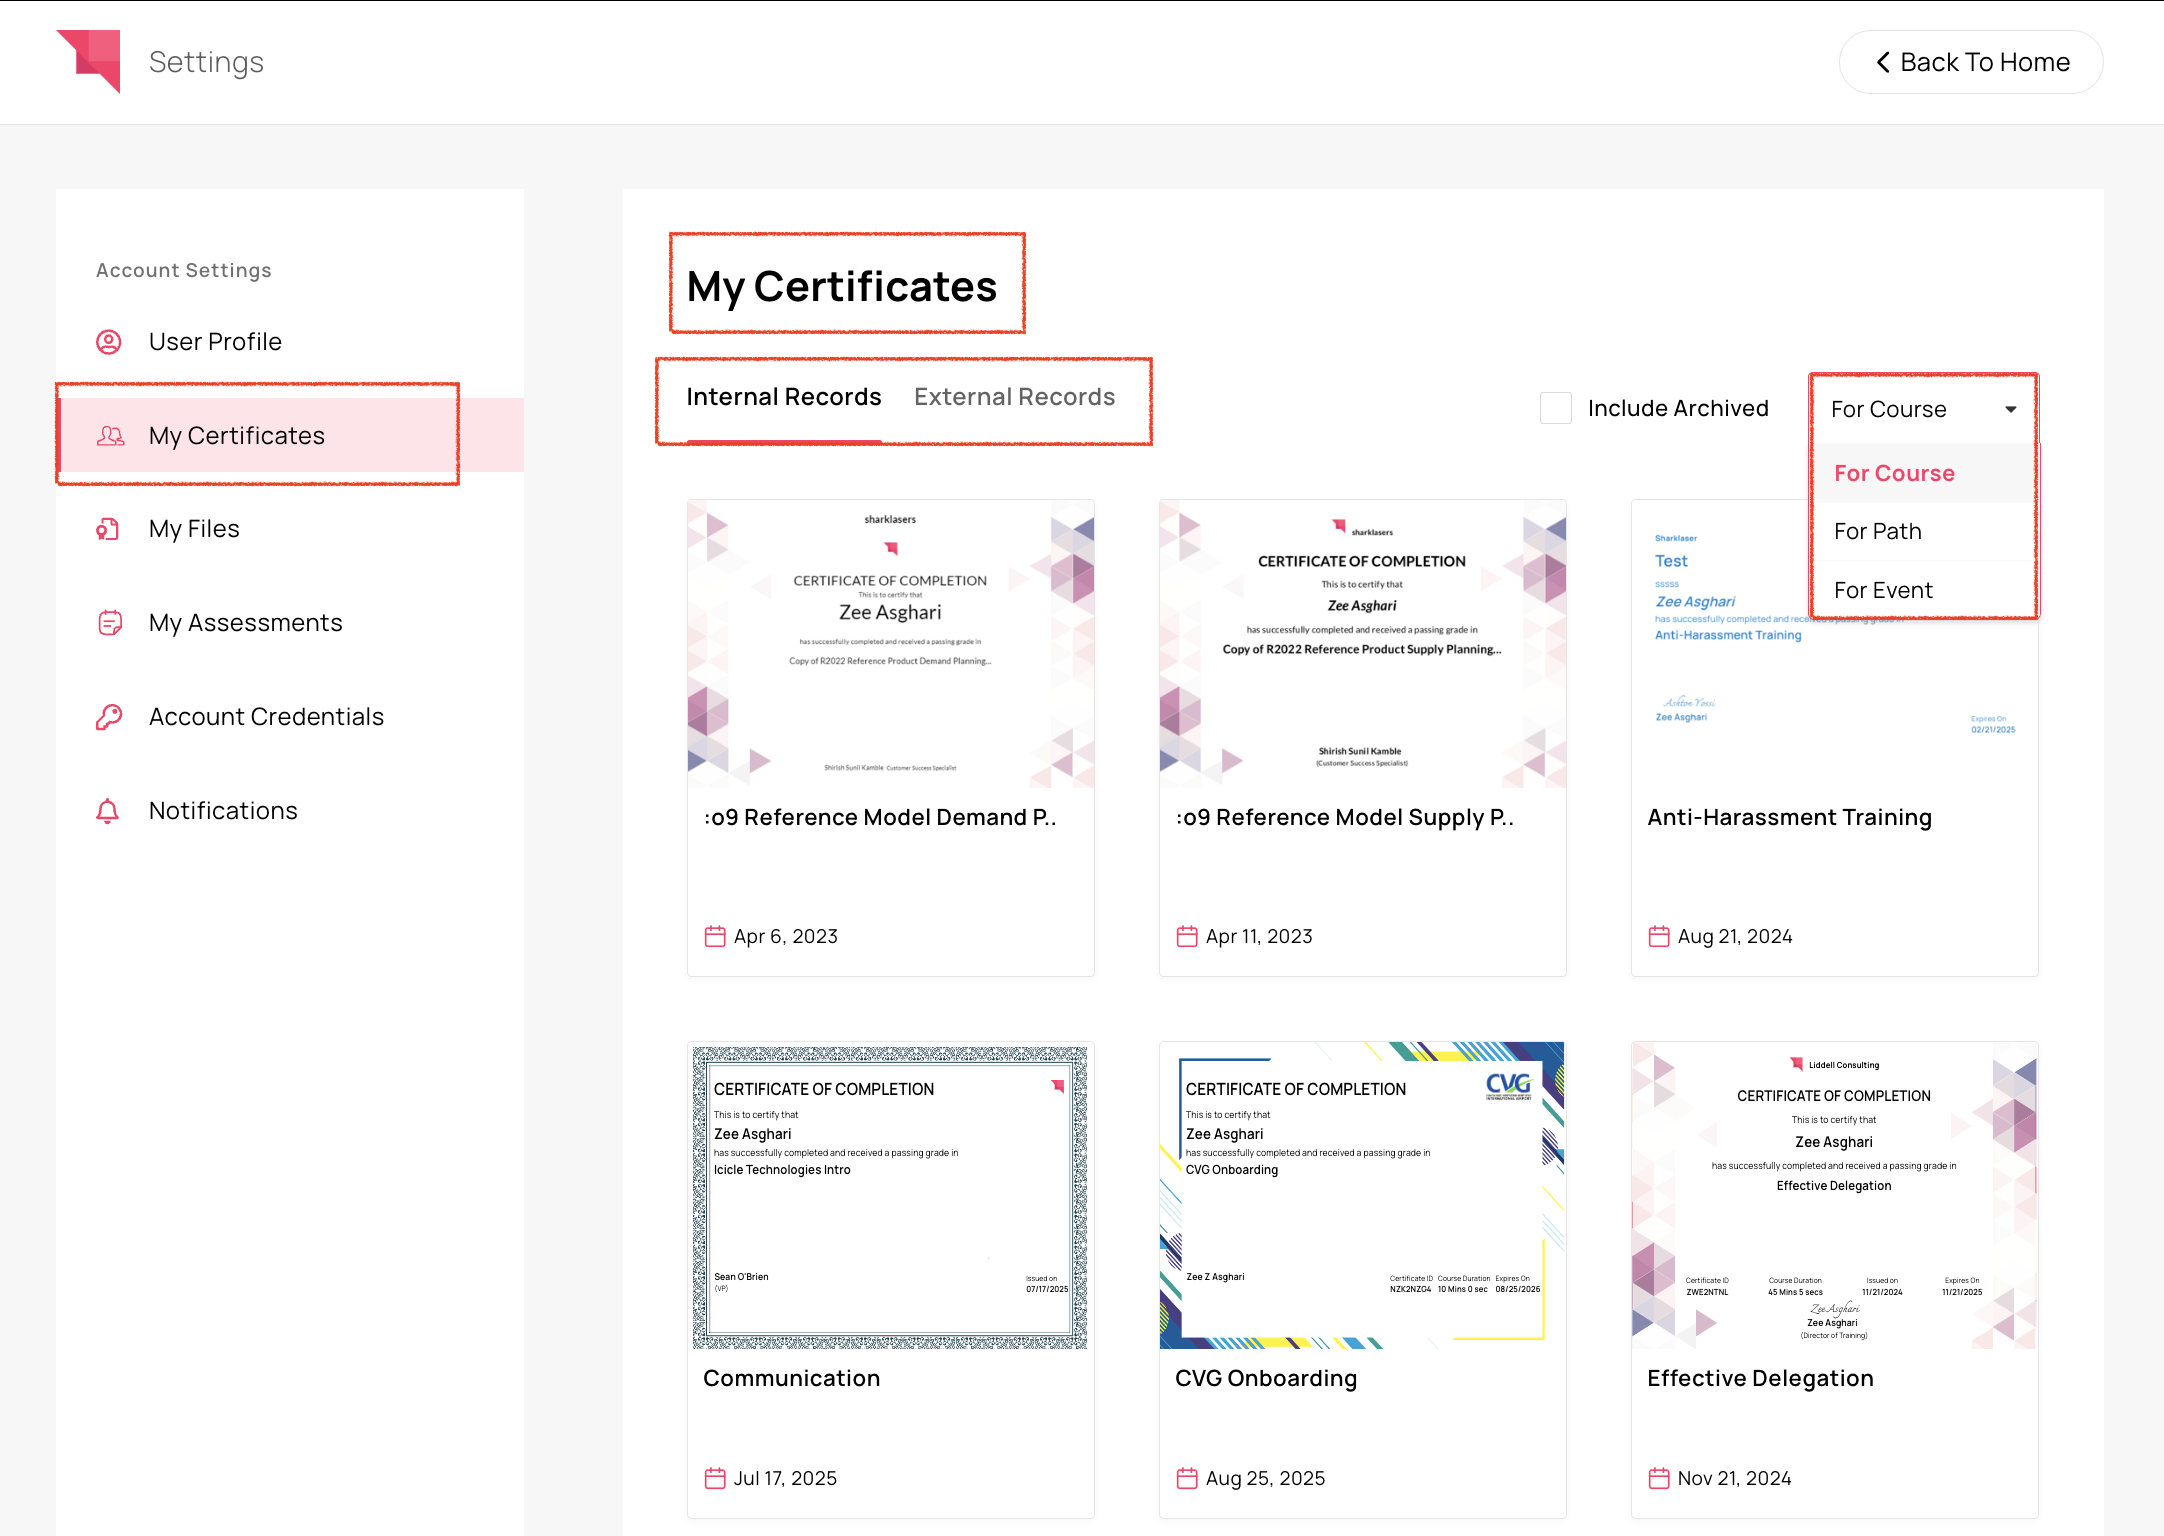Click the My Certificates sidebar icon
This screenshot has width=2164, height=1536.
pyautogui.click(x=110, y=436)
